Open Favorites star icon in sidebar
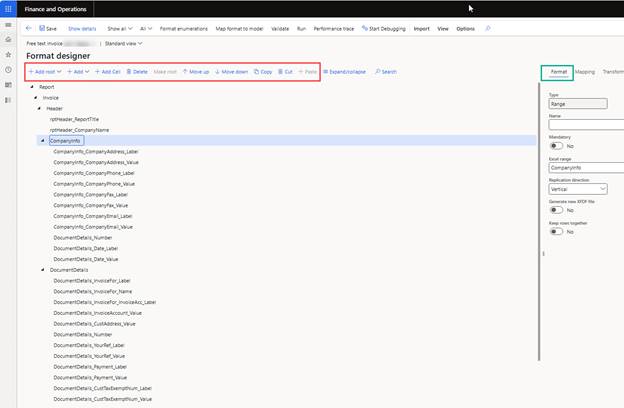The image size is (624, 408). 8,54
